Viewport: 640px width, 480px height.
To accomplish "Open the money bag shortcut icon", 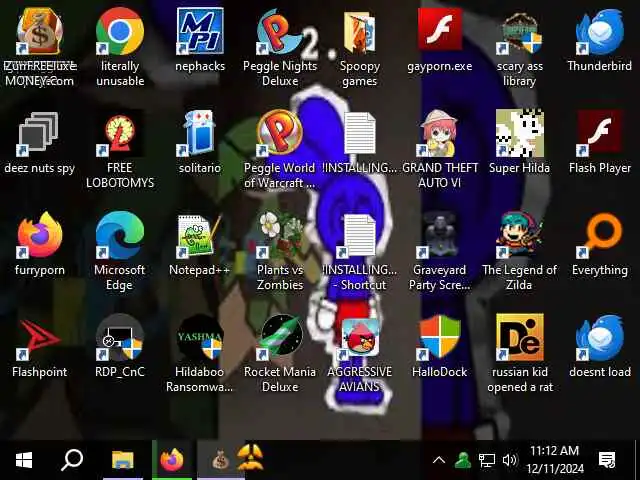I will pyautogui.click(x=40, y=32).
